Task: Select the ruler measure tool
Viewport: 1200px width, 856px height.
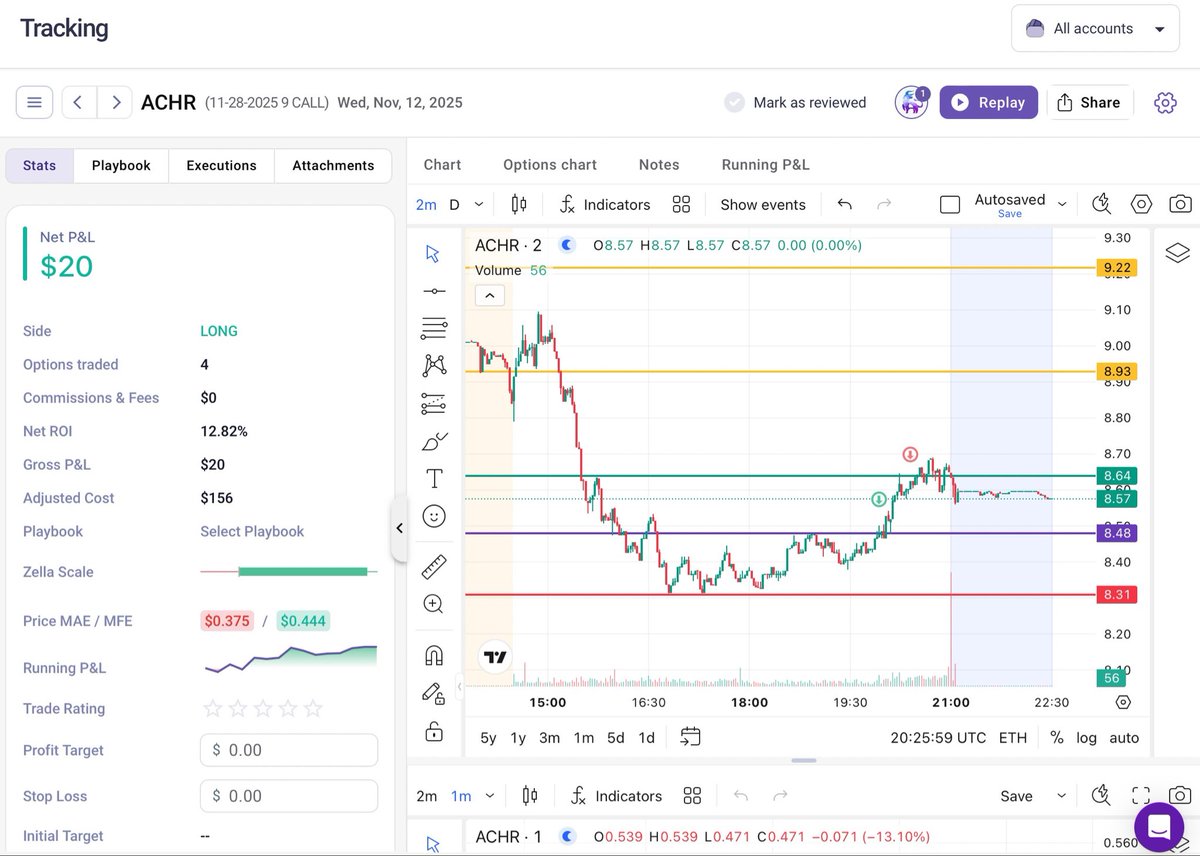Action: tap(434, 567)
